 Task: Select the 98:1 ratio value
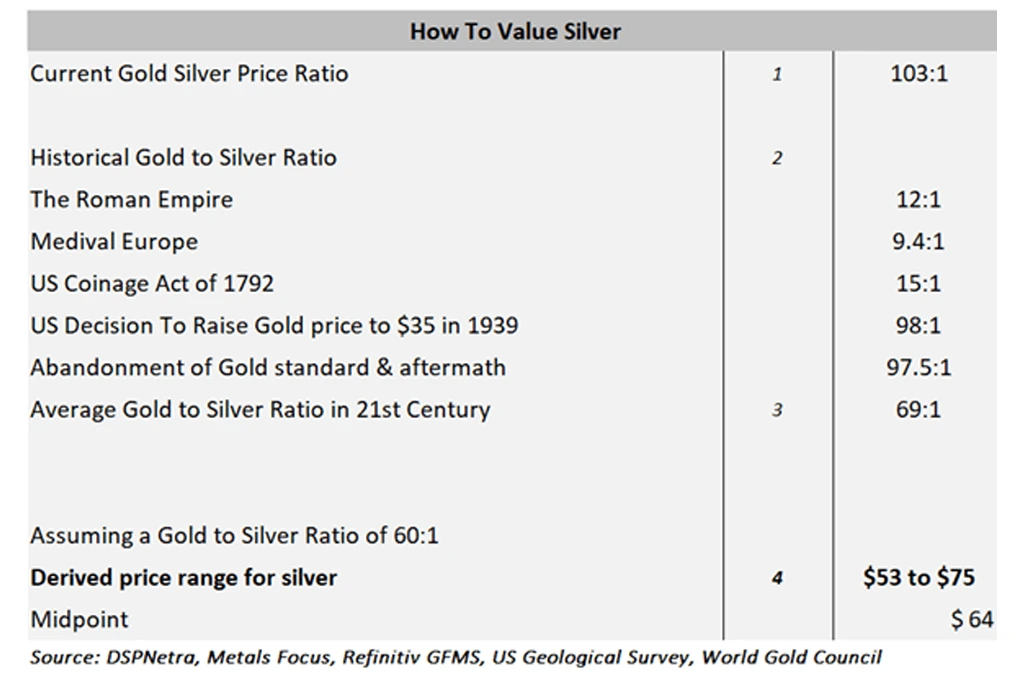pyautogui.click(x=918, y=326)
